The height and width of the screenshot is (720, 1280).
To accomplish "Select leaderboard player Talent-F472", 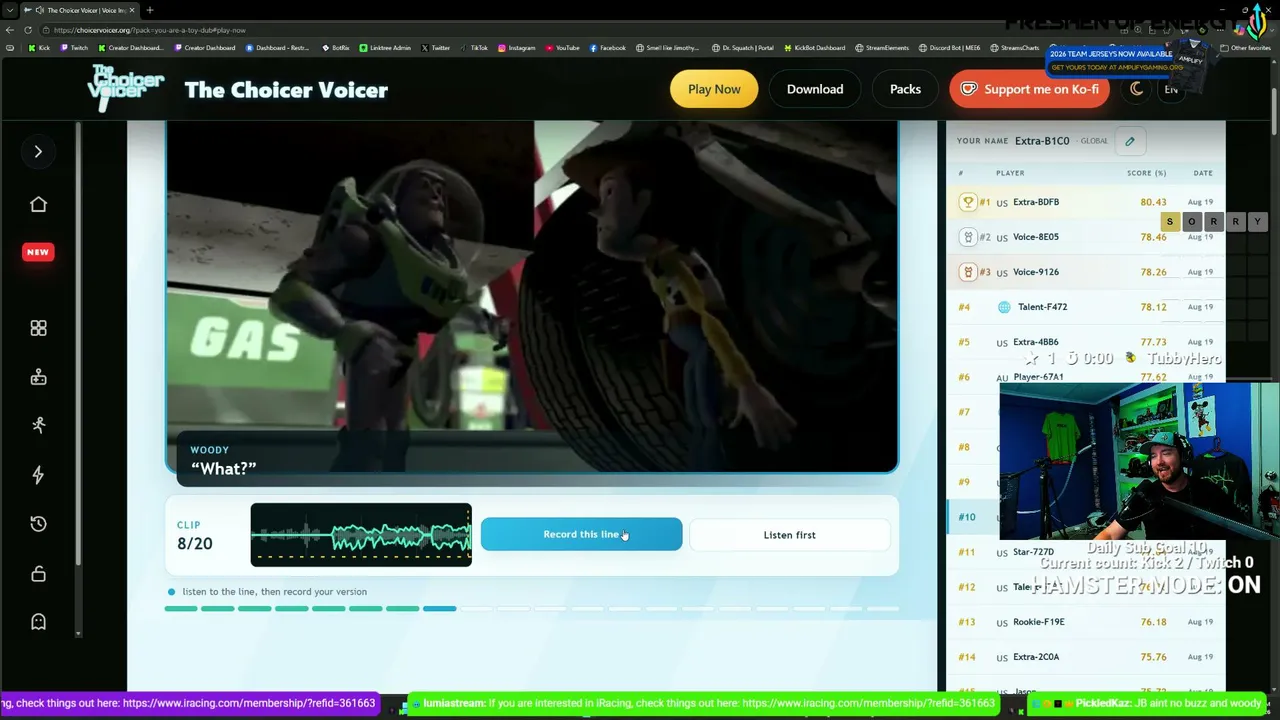I will tap(1042, 307).
